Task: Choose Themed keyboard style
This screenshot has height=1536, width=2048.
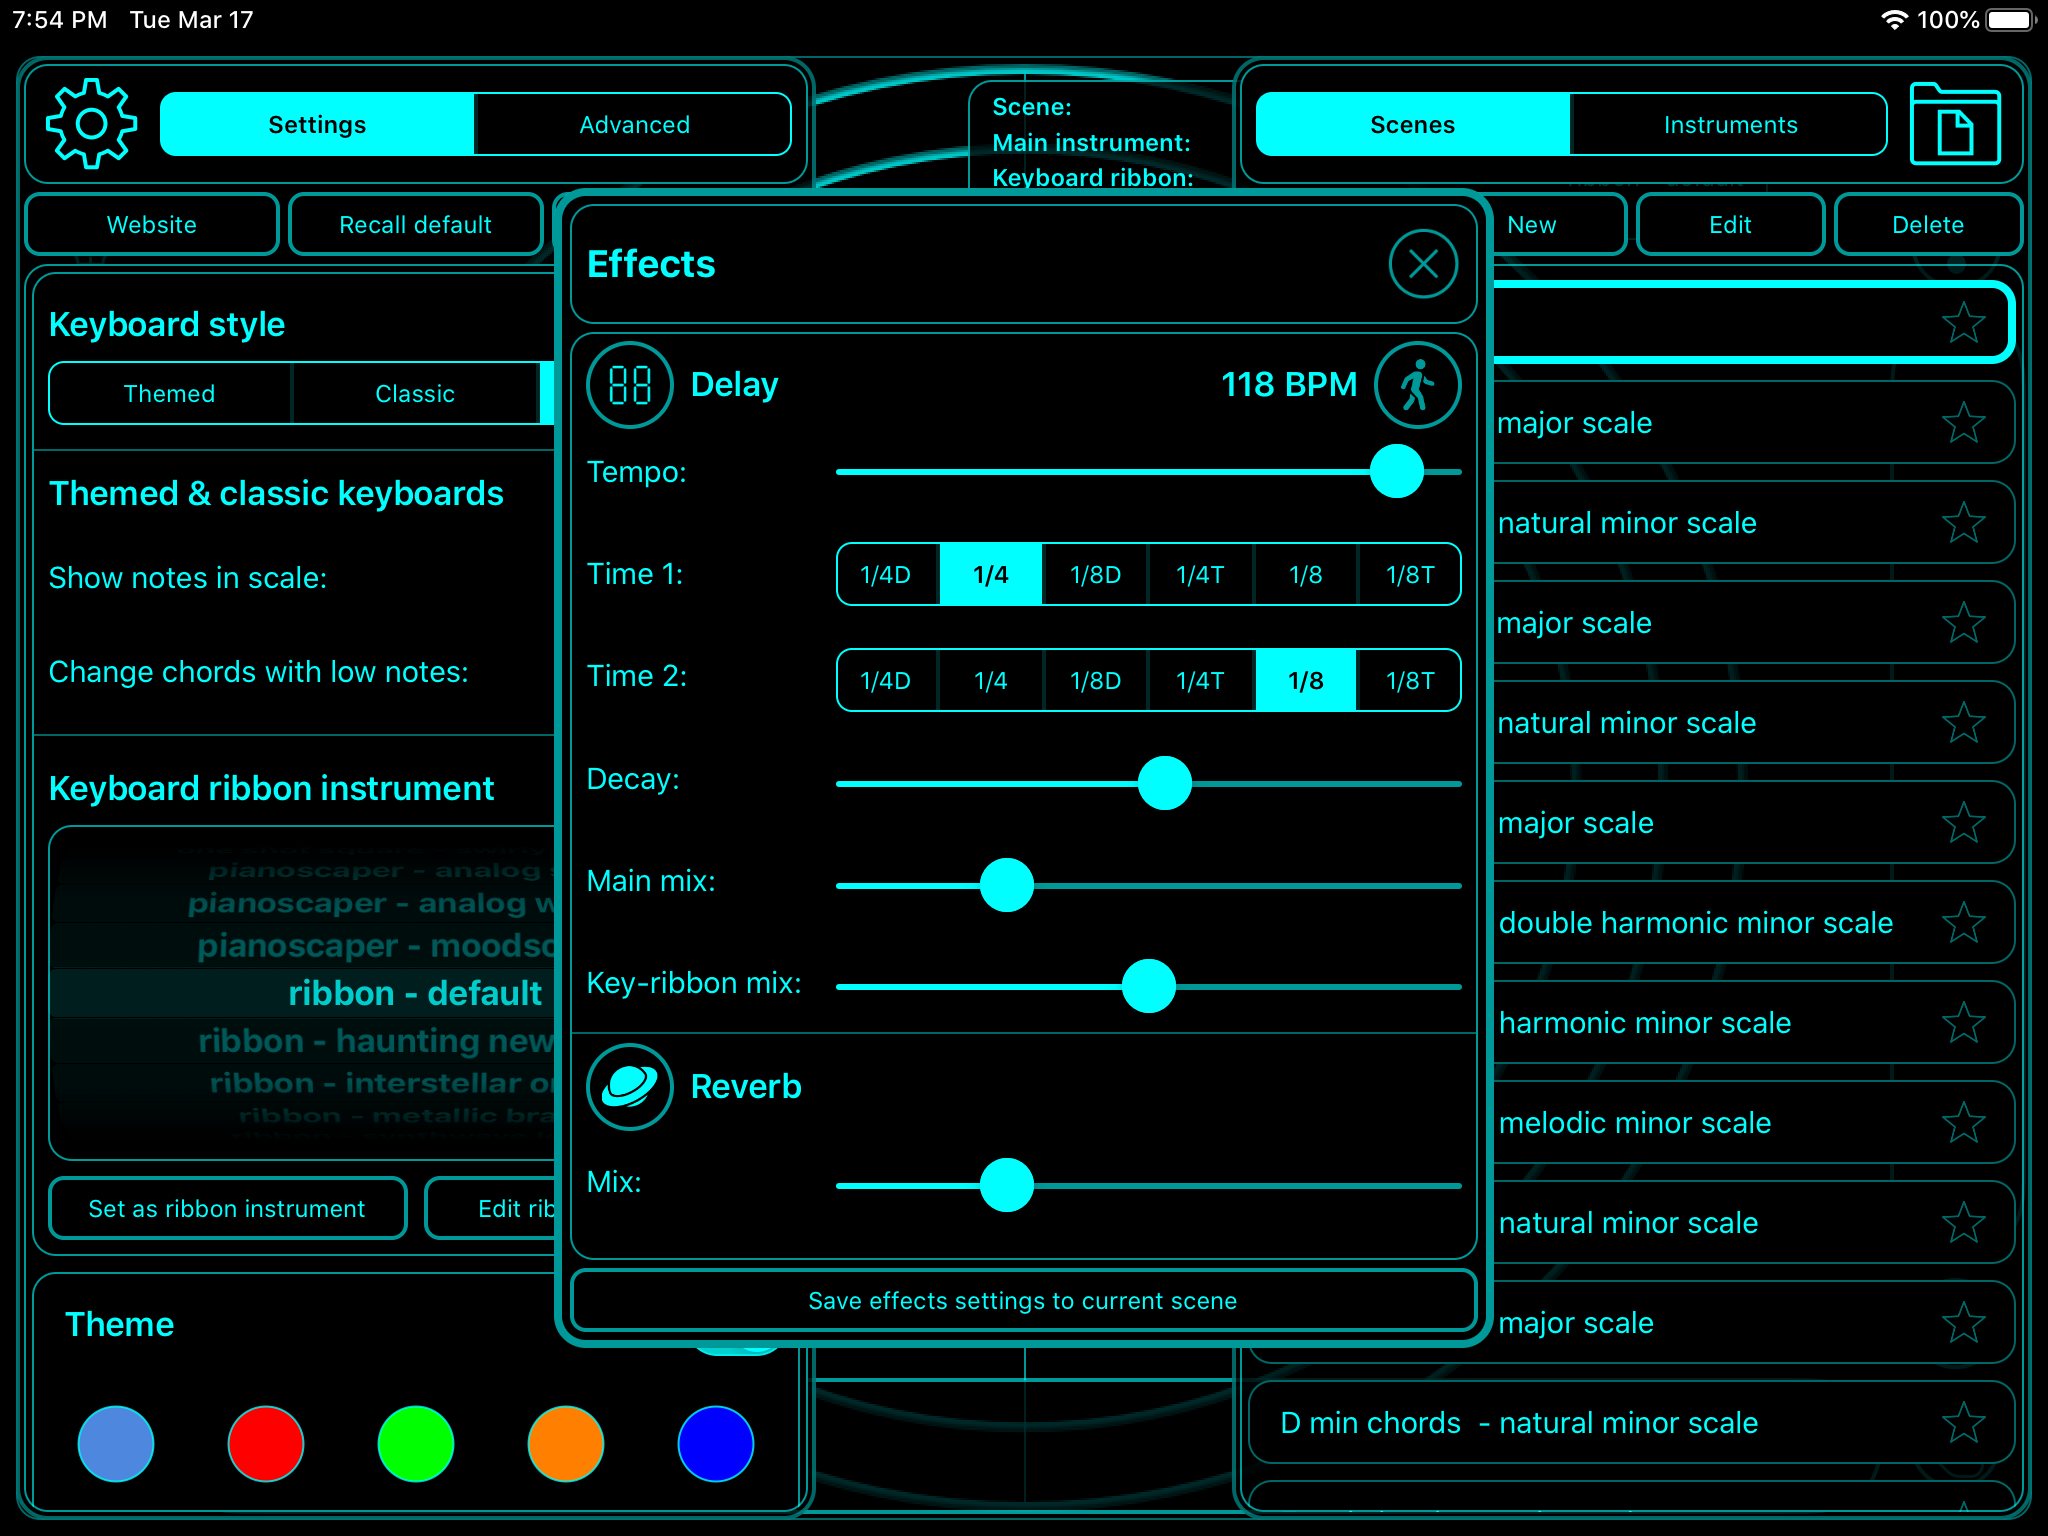Action: [169, 394]
